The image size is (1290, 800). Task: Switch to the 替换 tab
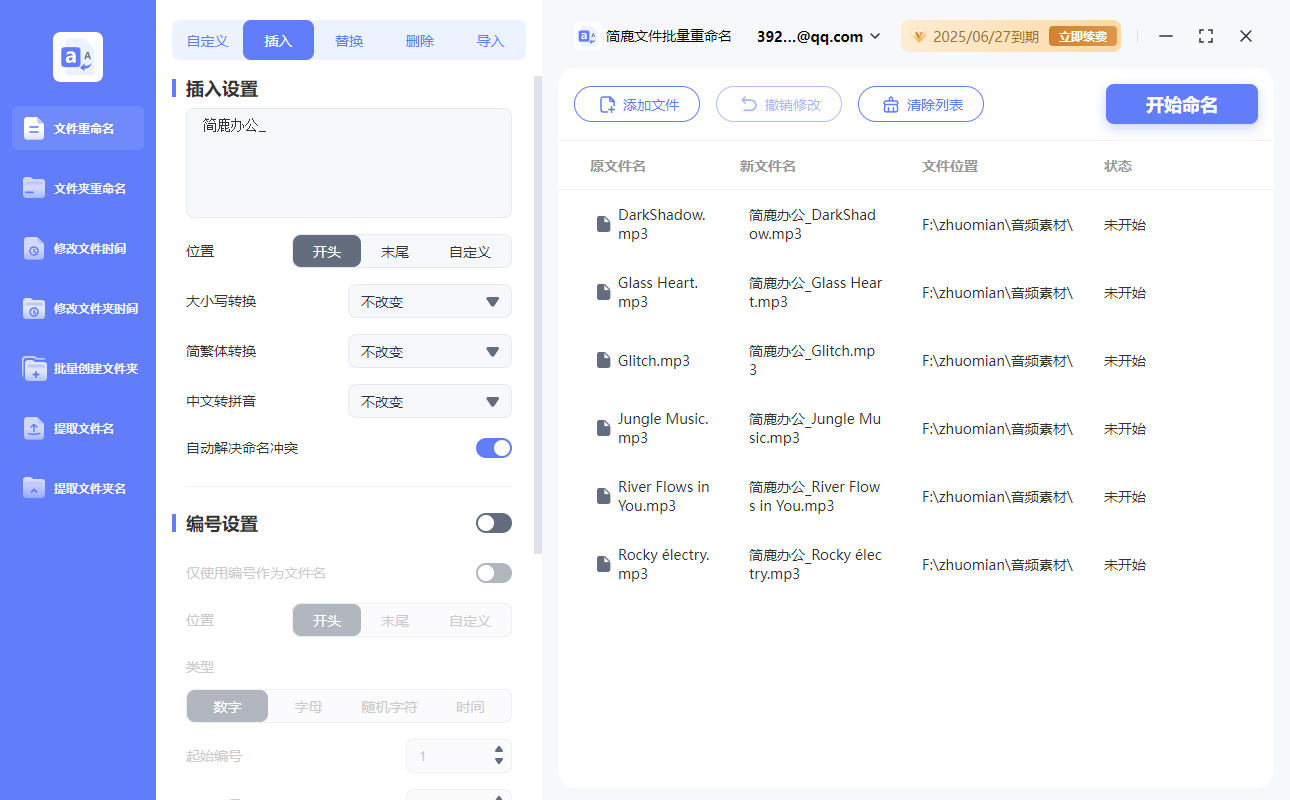(x=349, y=40)
